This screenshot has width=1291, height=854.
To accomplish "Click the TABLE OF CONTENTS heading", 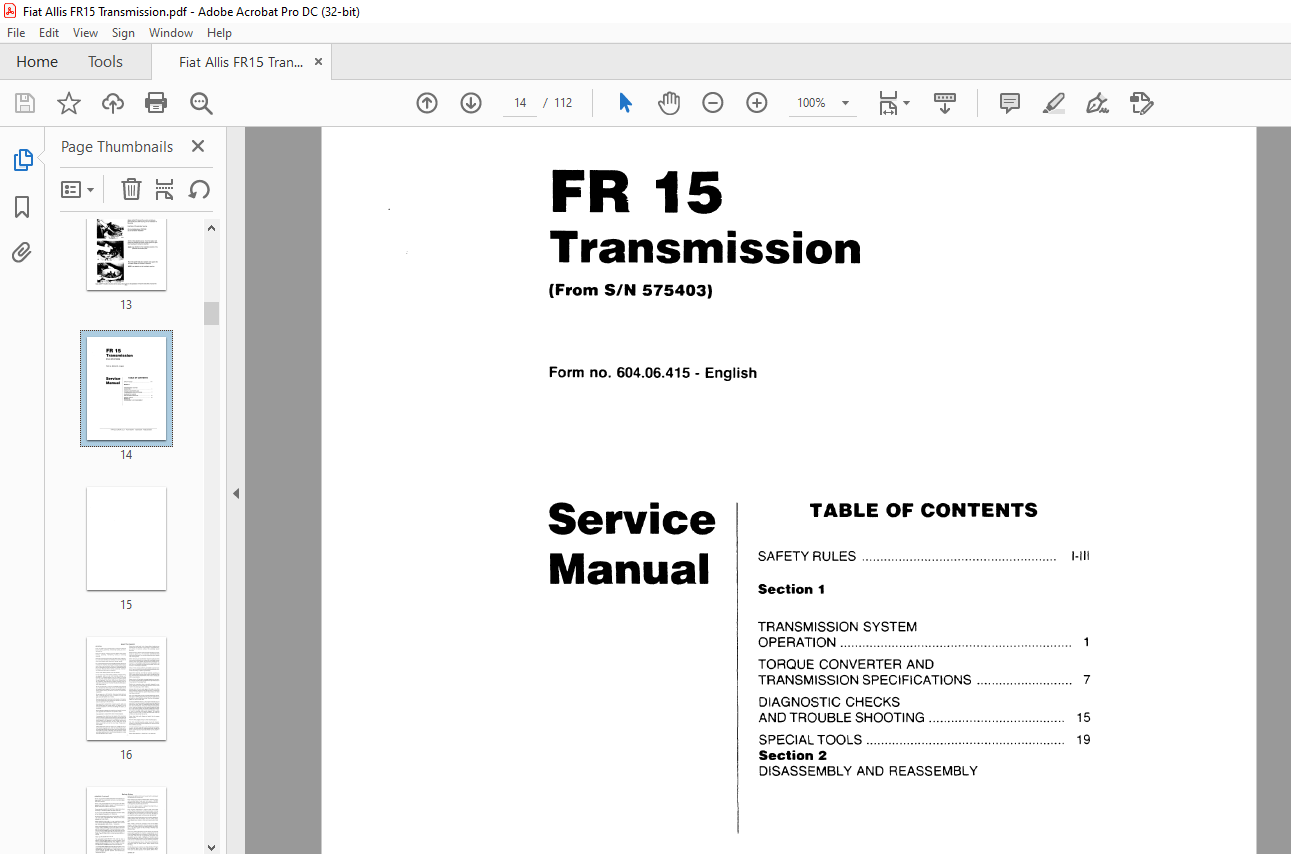I will (923, 510).
